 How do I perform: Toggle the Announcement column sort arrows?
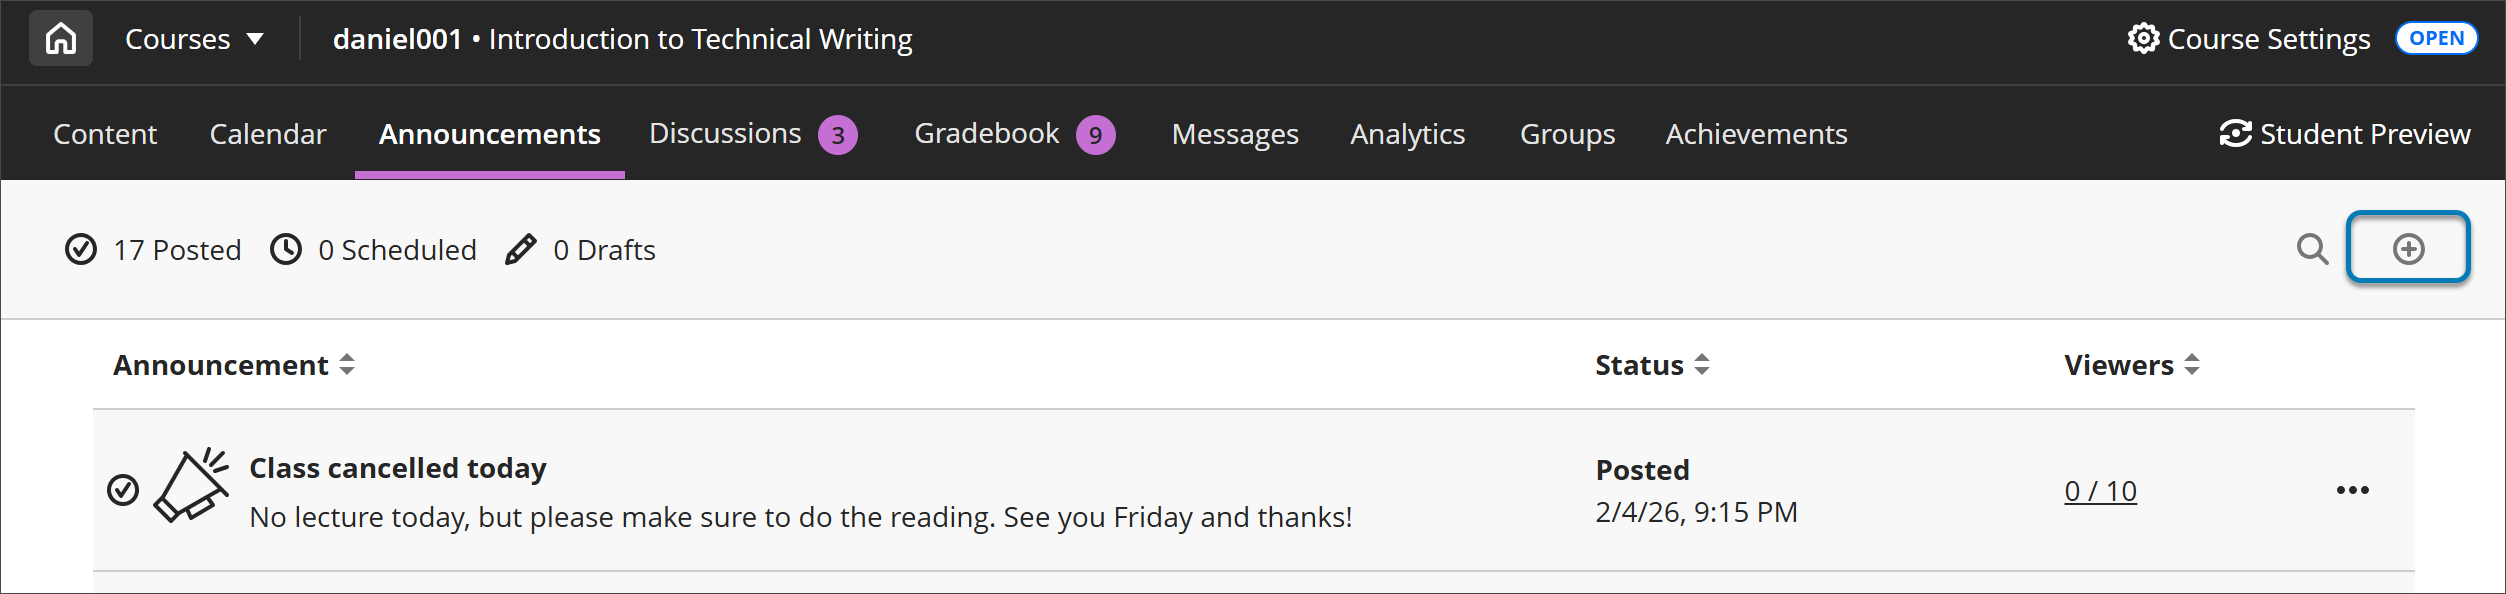tap(346, 364)
